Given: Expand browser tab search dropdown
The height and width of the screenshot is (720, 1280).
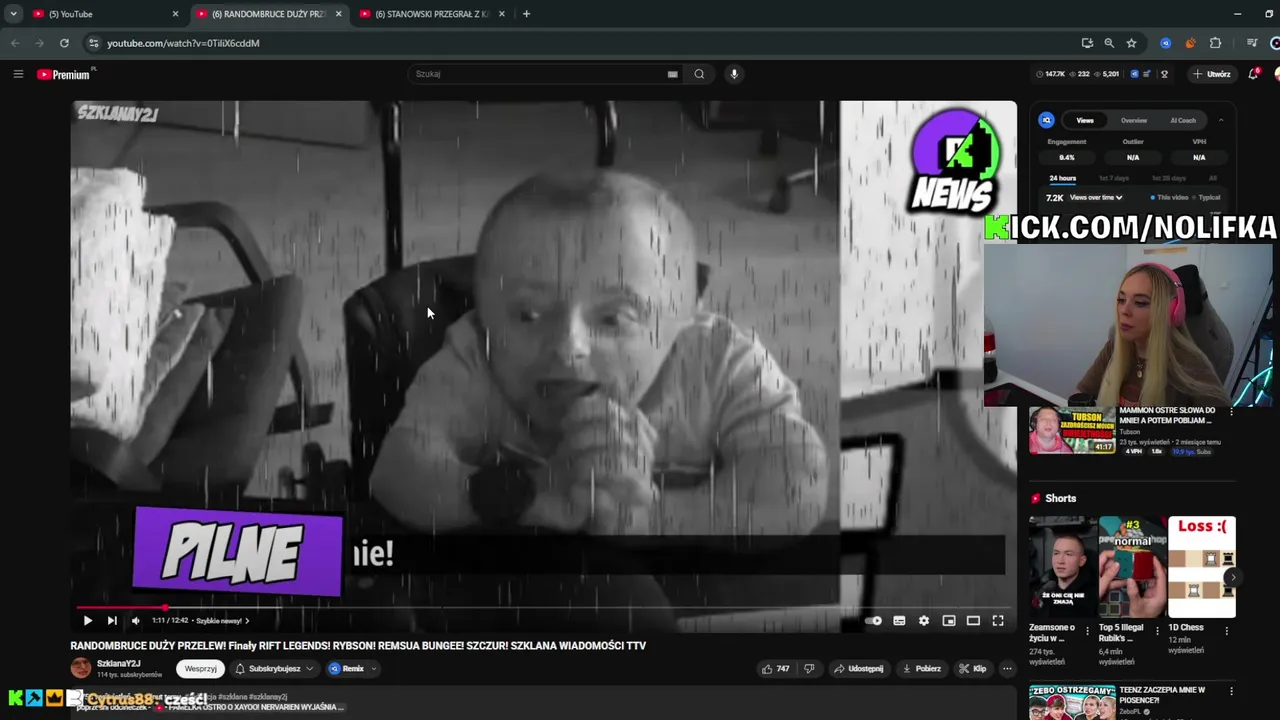Looking at the screenshot, I should pos(13,14).
